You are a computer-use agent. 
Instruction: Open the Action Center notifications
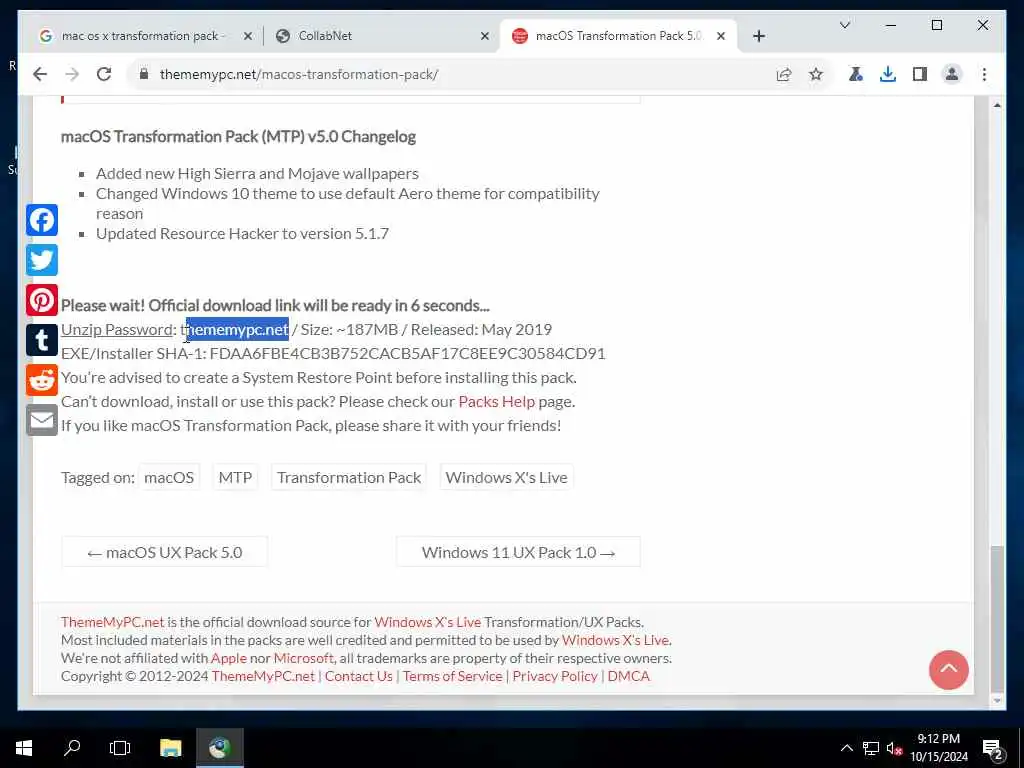coord(992,748)
